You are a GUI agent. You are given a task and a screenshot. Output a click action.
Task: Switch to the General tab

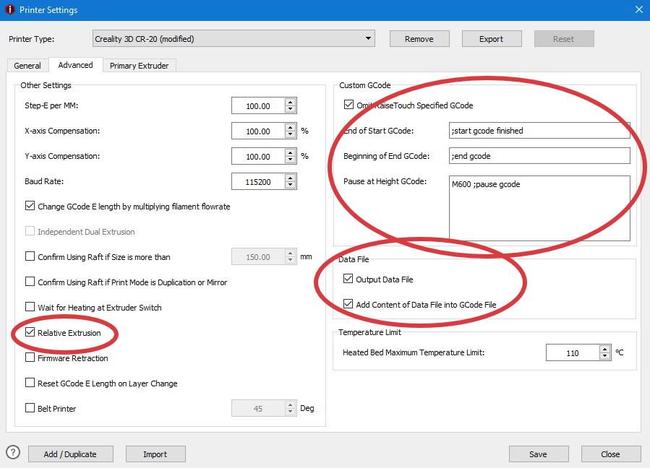pos(27,65)
